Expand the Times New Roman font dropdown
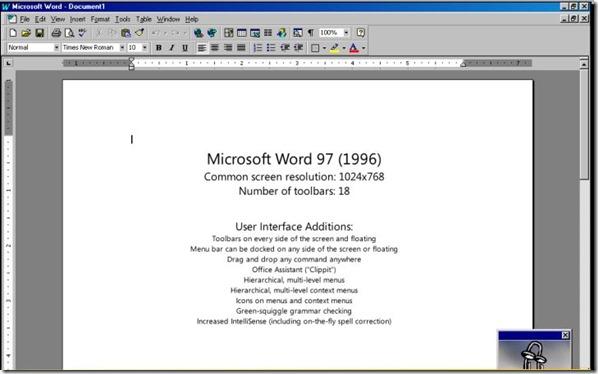The width and height of the screenshot is (598, 374). tap(122, 48)
